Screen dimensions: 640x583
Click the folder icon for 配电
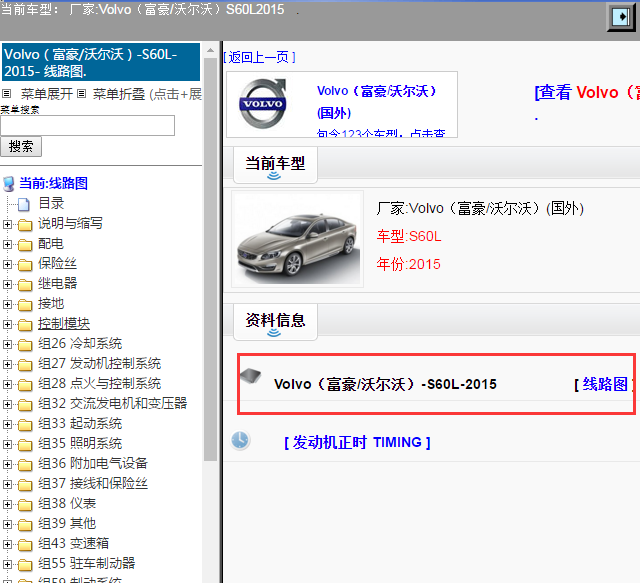(x=25, y=245)
